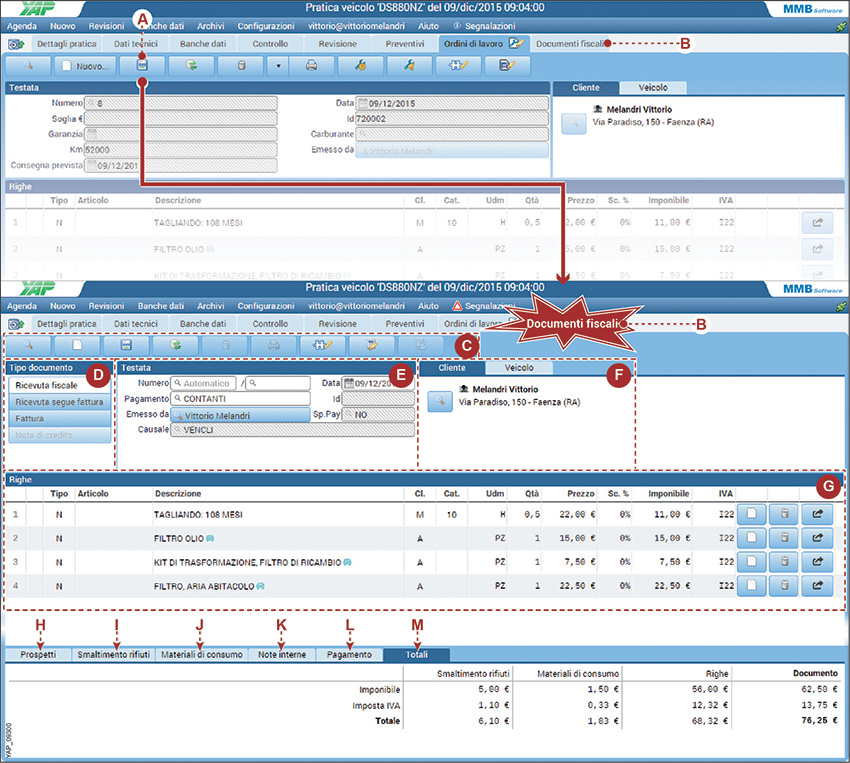This screenshot has height=763, width=850.
Task: Click delete icon on FILTRO OLIO row
Action: pos(784,538)
